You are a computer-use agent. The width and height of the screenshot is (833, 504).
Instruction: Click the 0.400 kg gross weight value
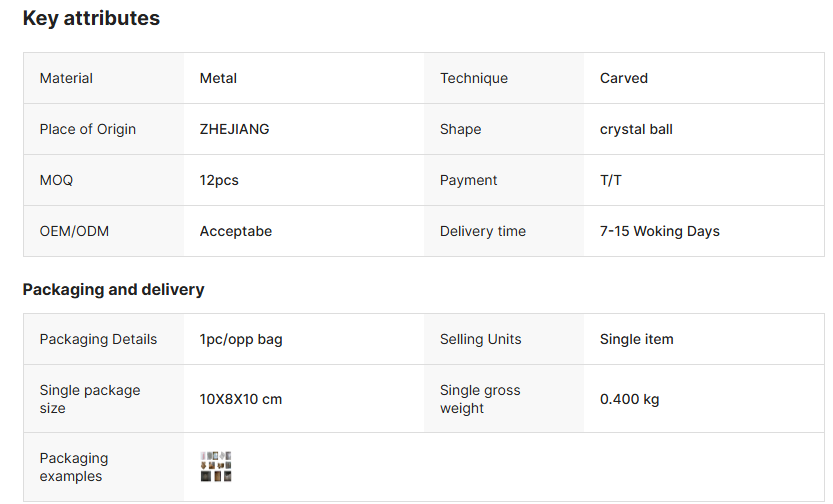coord(629,399)
